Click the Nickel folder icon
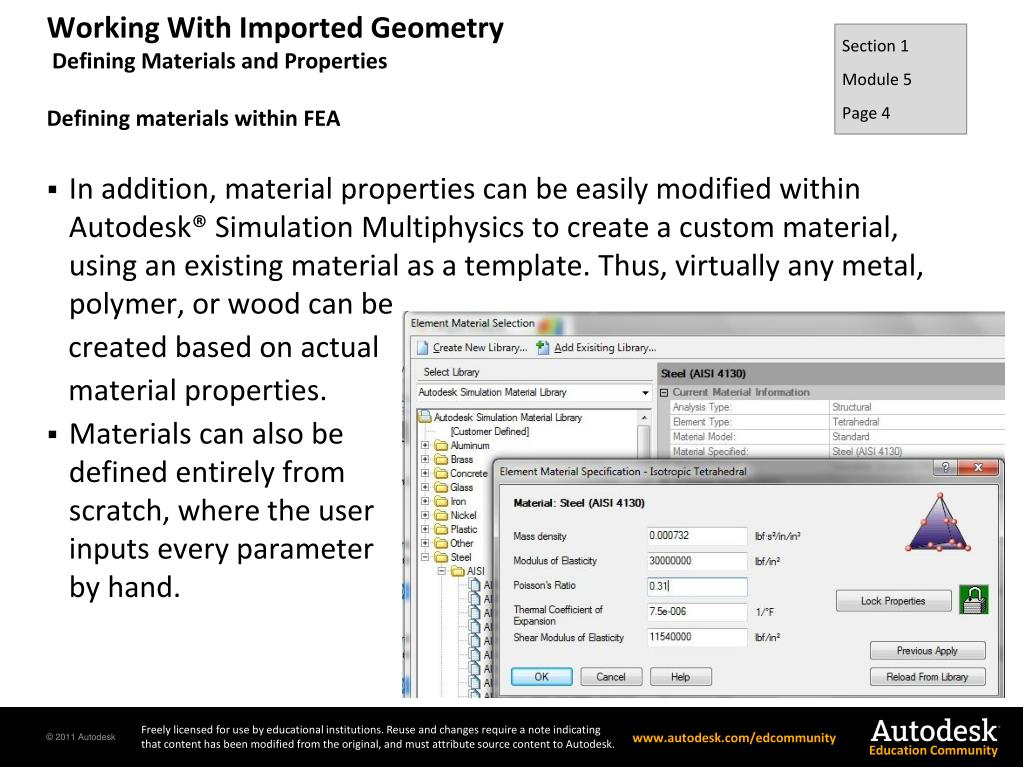1023x767 pixels. pyautogui.click(x=442, y=515)
